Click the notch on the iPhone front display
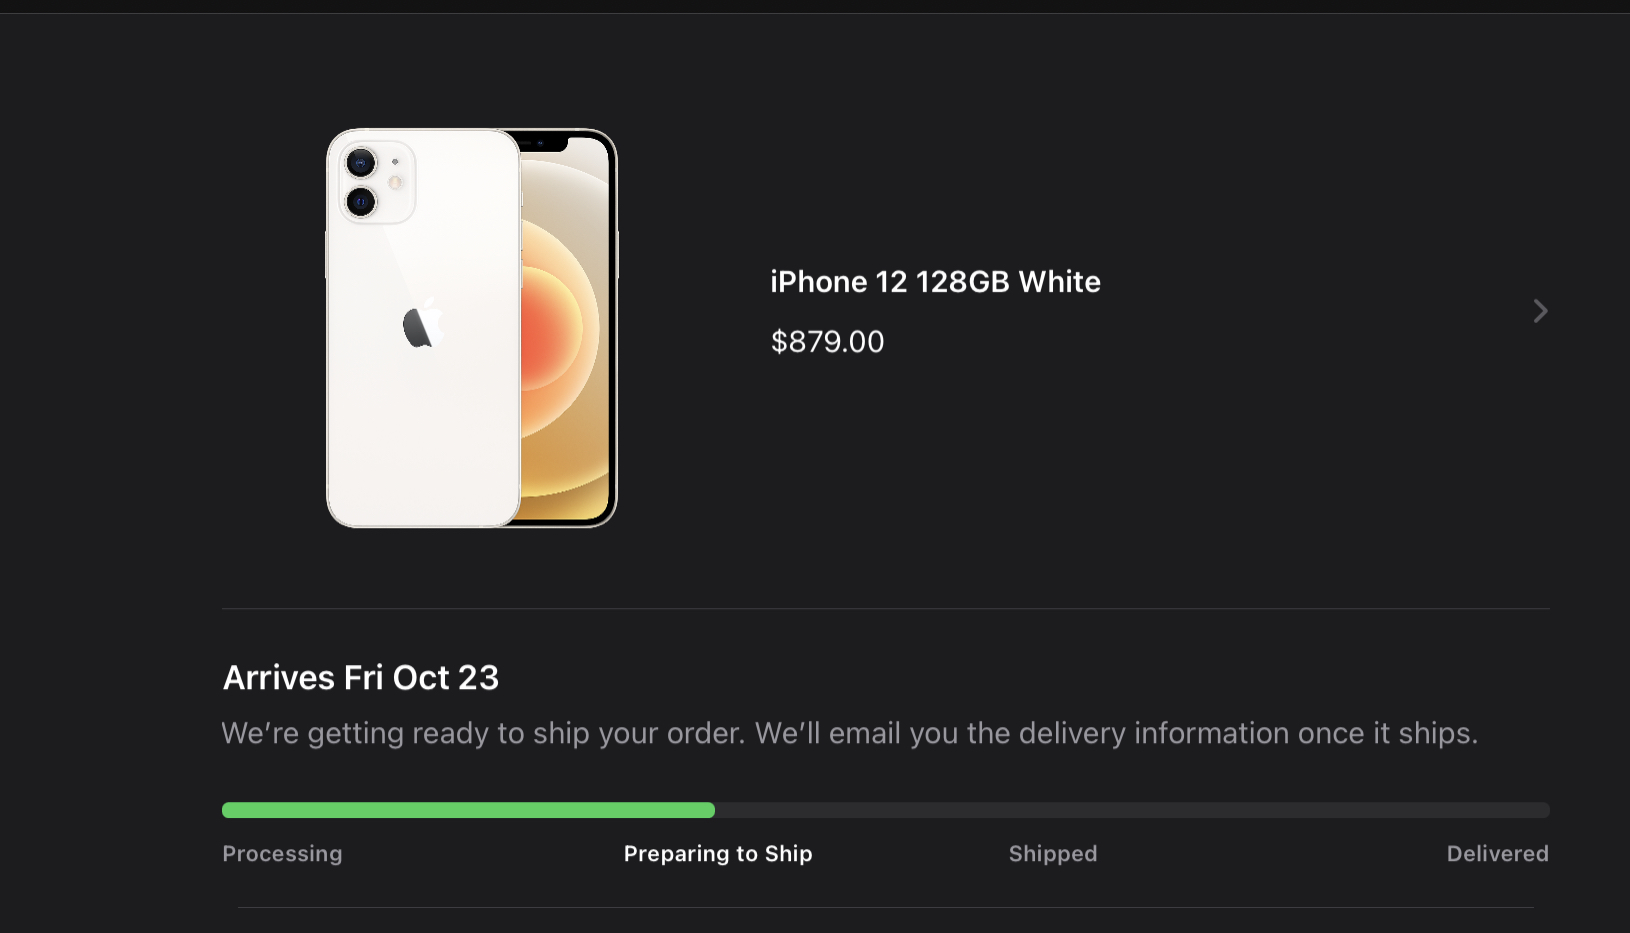The height and width of the screenshot is (933, 1630). click(541, 143)
